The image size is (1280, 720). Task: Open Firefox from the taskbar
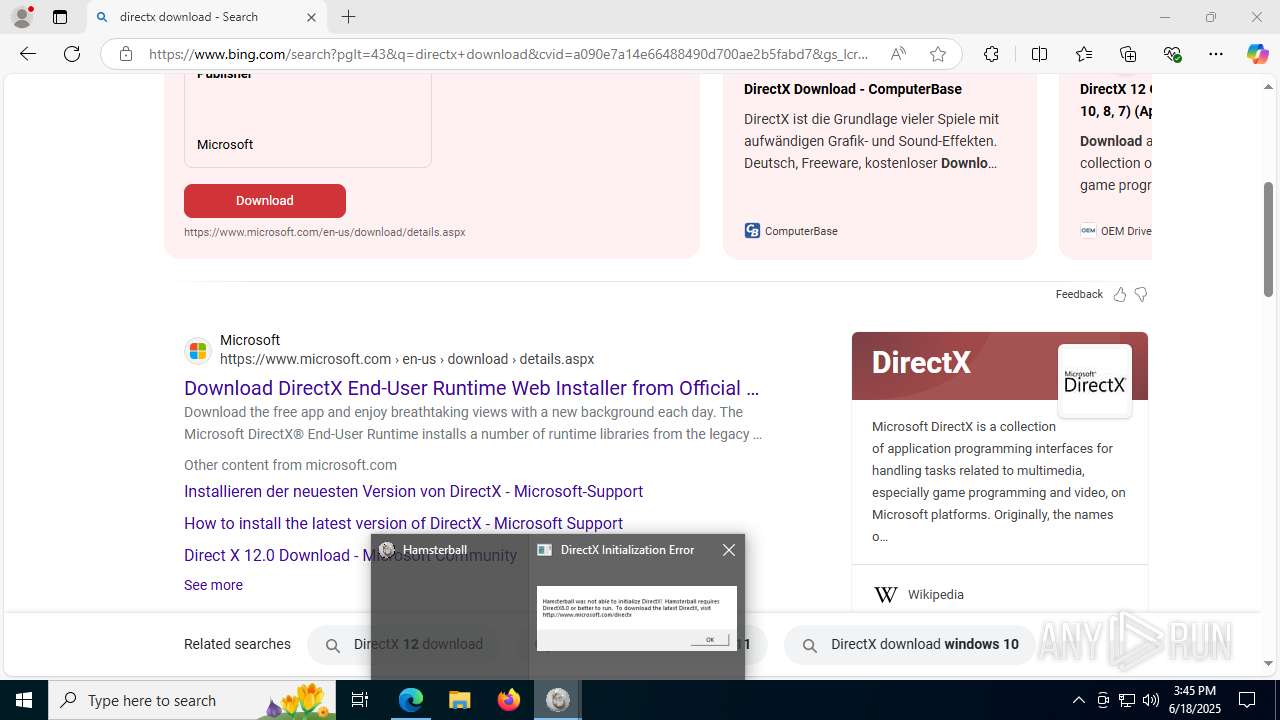(x=509, y=700)
